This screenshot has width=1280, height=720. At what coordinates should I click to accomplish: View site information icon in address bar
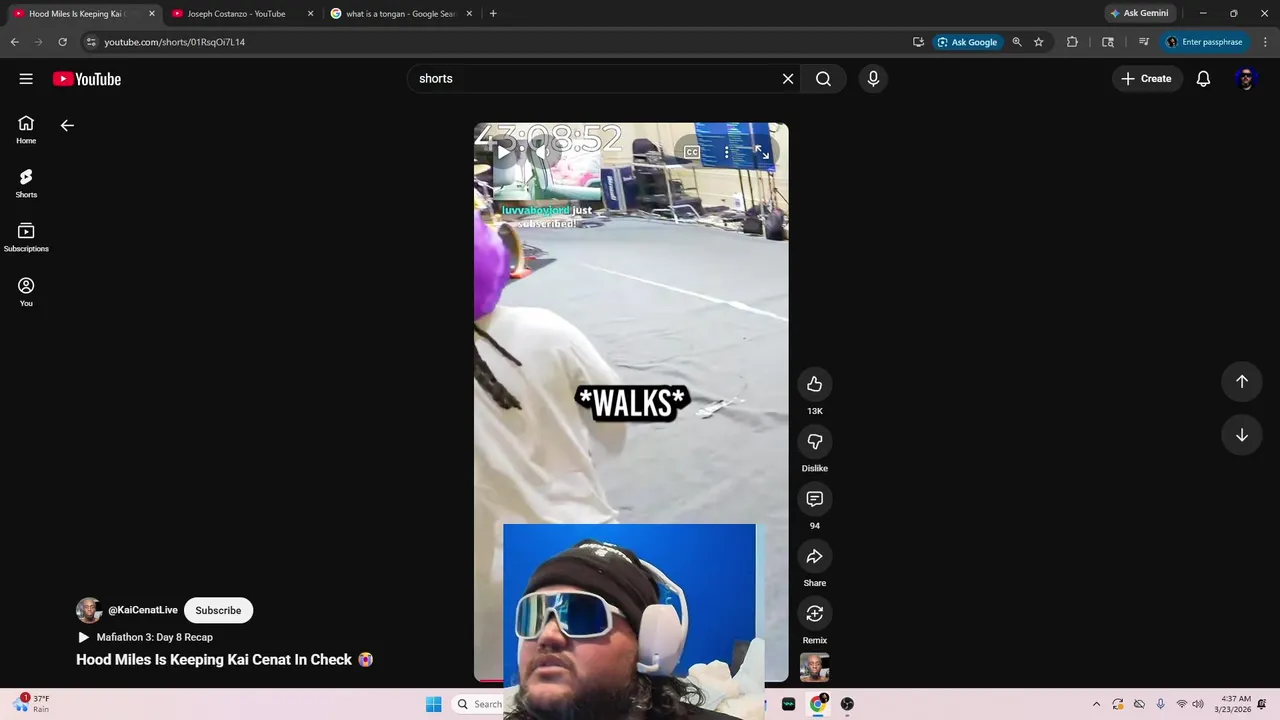click(91, 42)
